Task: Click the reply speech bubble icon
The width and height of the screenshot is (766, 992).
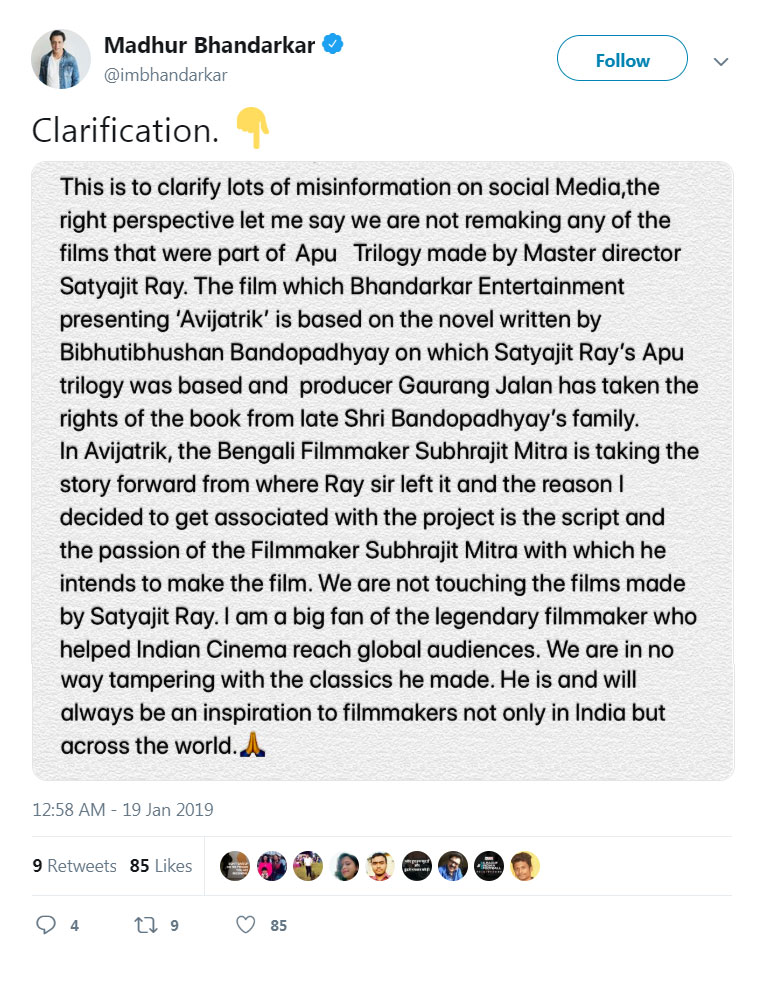Action: coord(46,925)
